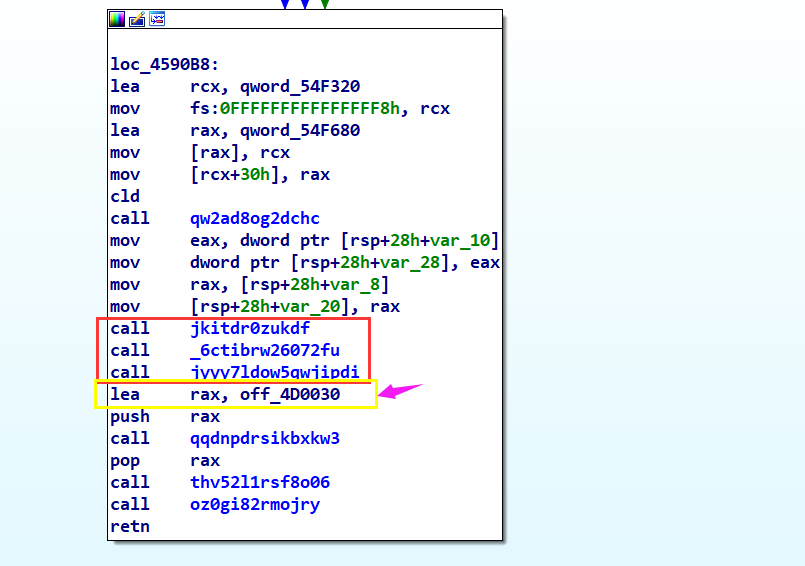The height and width of the screenshot is (566, 805).
Task: Select the retn instruction
Action: [130, 526]
